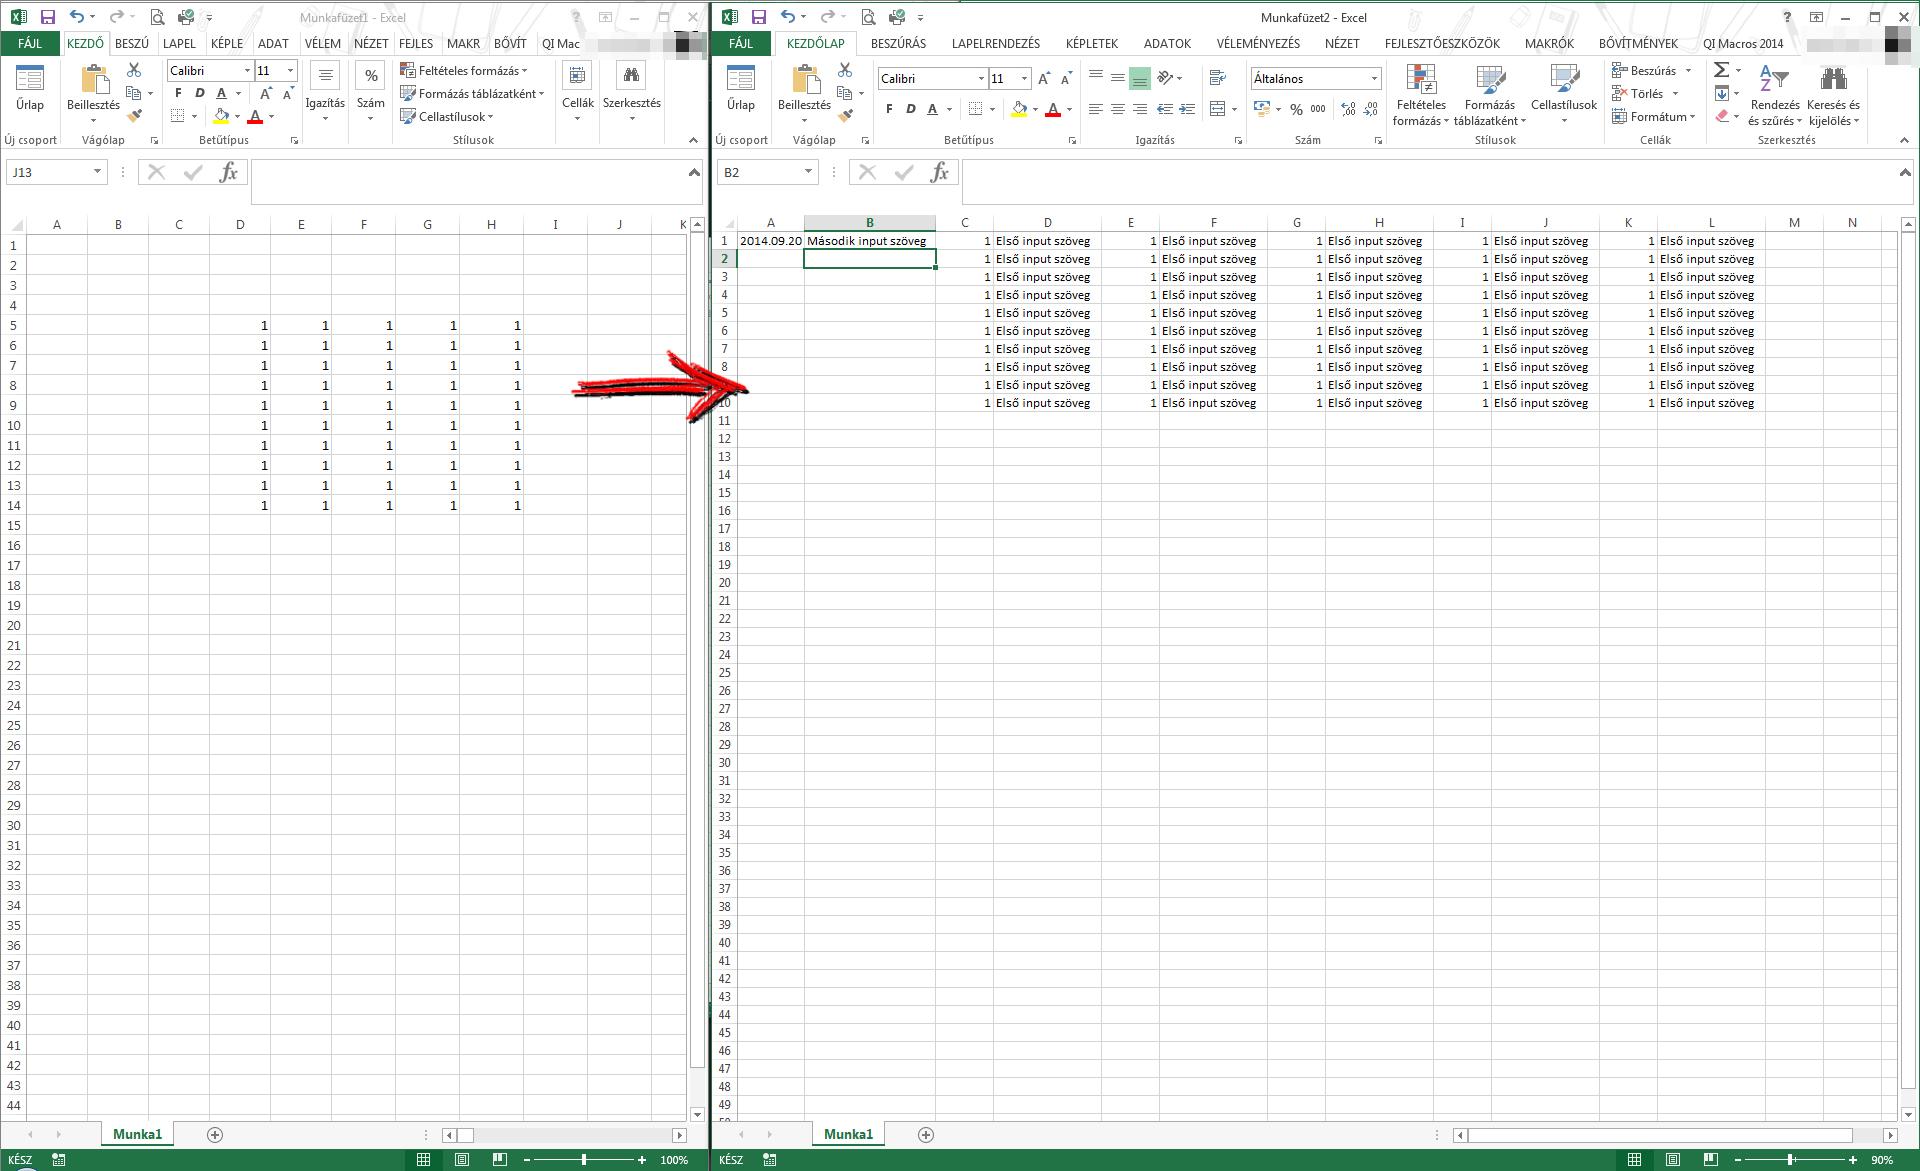Toggle bold (F) in Munkafüzet2 ribbon

(889, 109)
